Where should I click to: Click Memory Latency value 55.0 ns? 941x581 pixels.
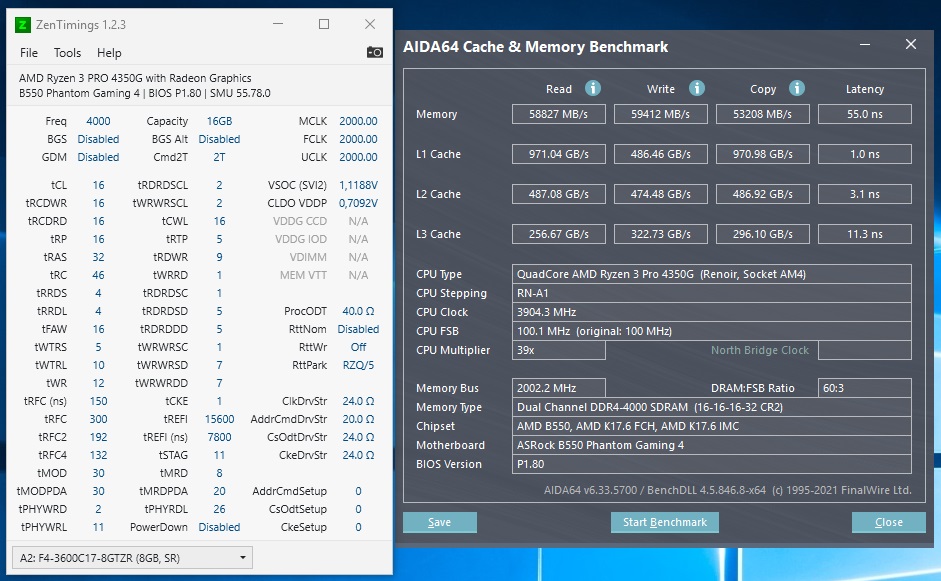click(x=865, y=114)
